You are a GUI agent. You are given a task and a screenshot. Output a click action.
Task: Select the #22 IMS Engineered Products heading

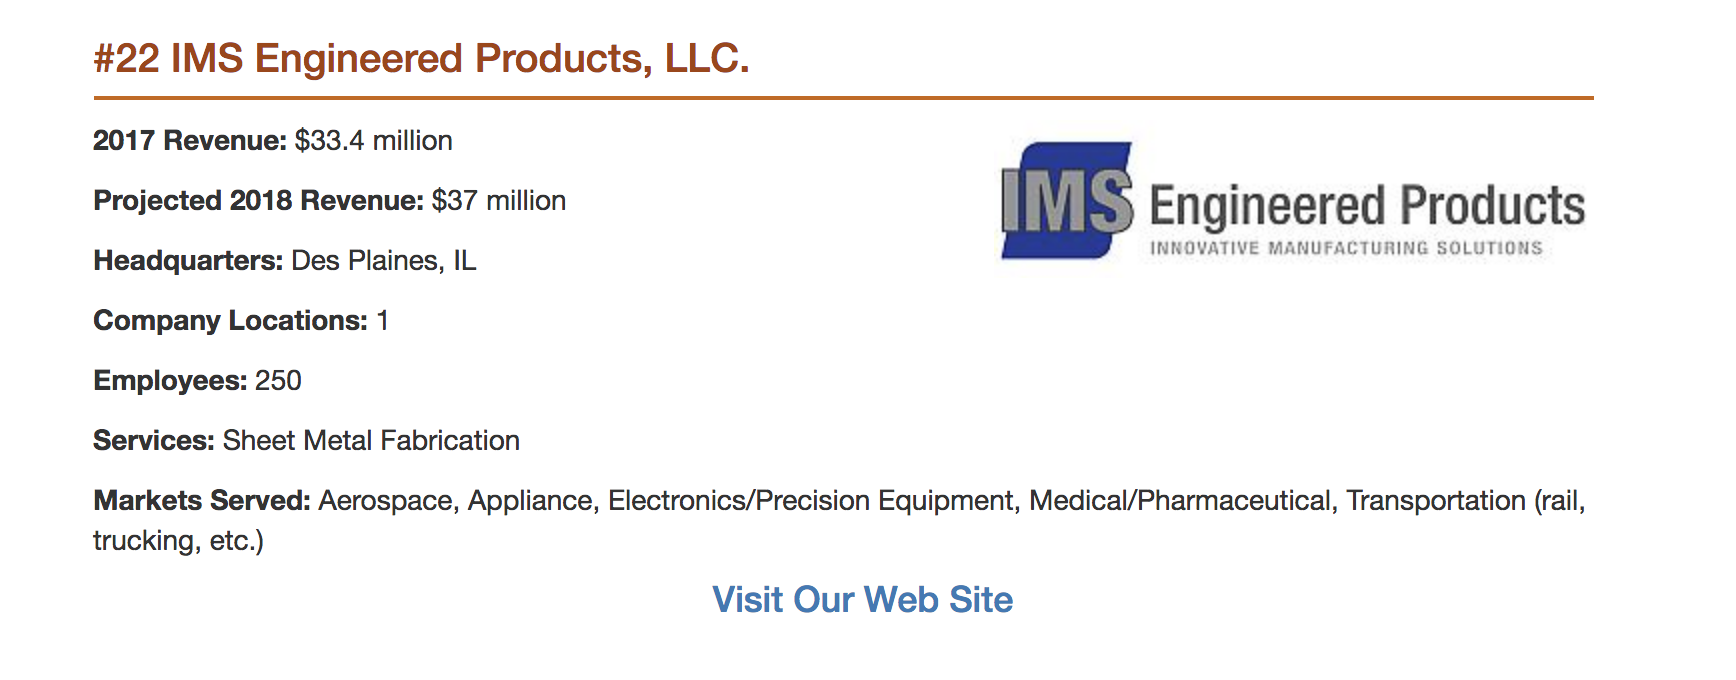(421, 58)
